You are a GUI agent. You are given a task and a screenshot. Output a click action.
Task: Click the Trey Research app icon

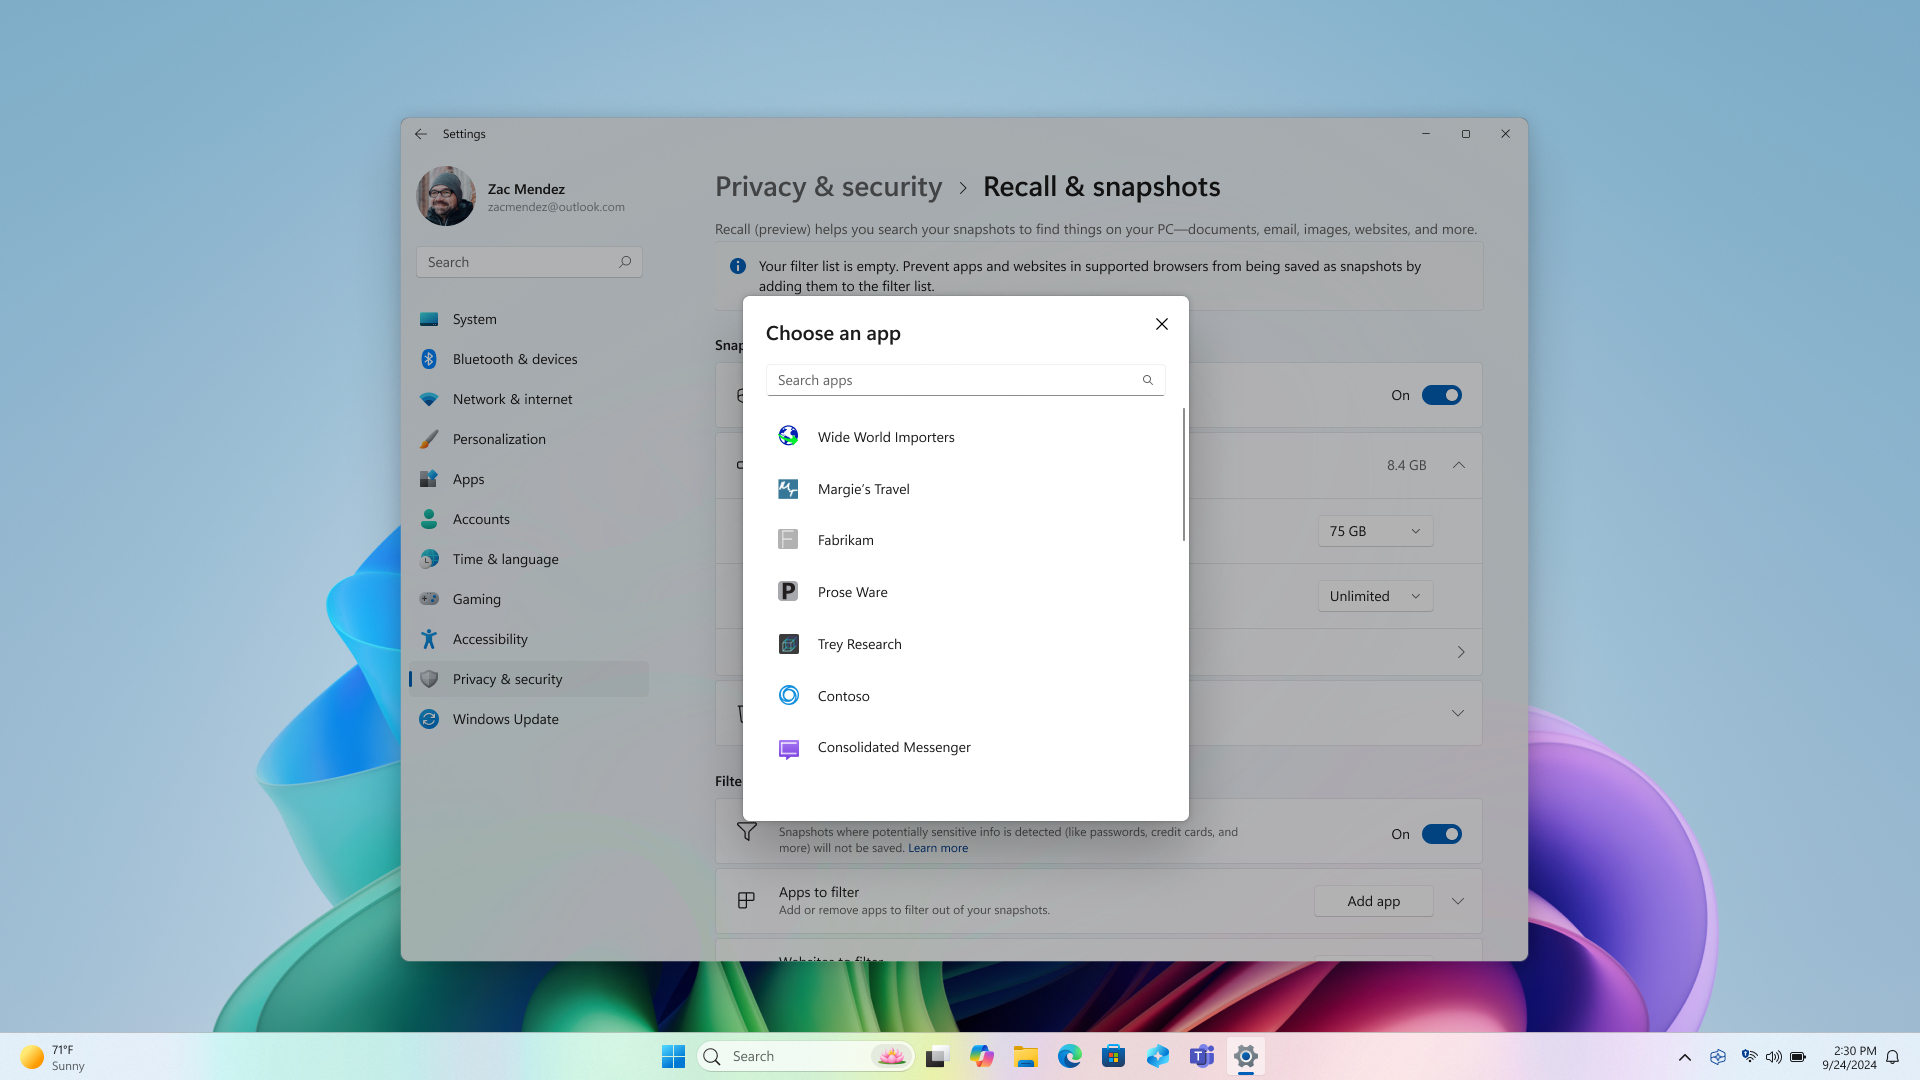point(789,644)
